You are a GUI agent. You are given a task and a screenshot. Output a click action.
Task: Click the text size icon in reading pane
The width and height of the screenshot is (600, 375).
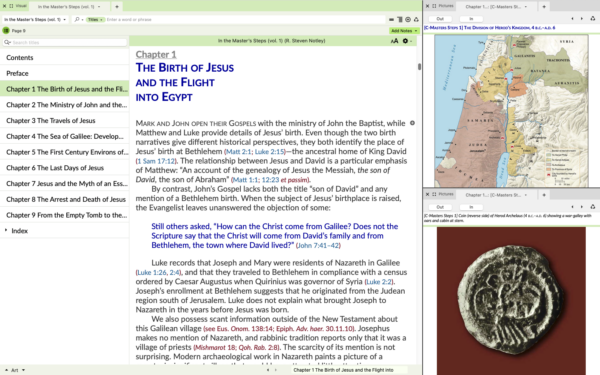click(x=395, y=41)
